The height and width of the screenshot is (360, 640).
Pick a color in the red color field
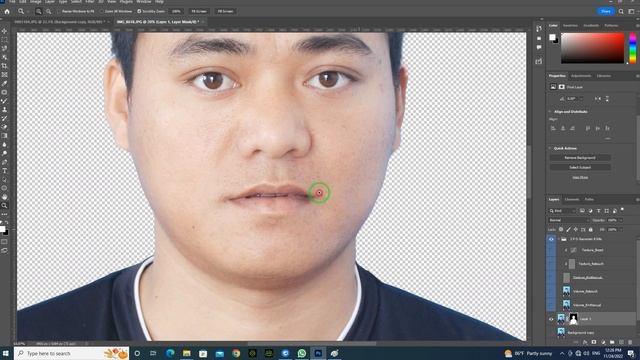click(593, 48)
